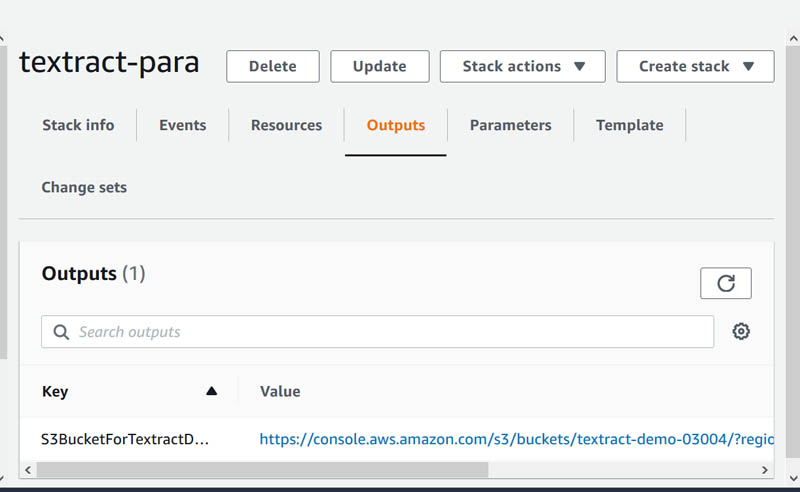Open the Template tab
Viewport: 800px width, 492px height.
pyautogui.click(x=630, y=125)
